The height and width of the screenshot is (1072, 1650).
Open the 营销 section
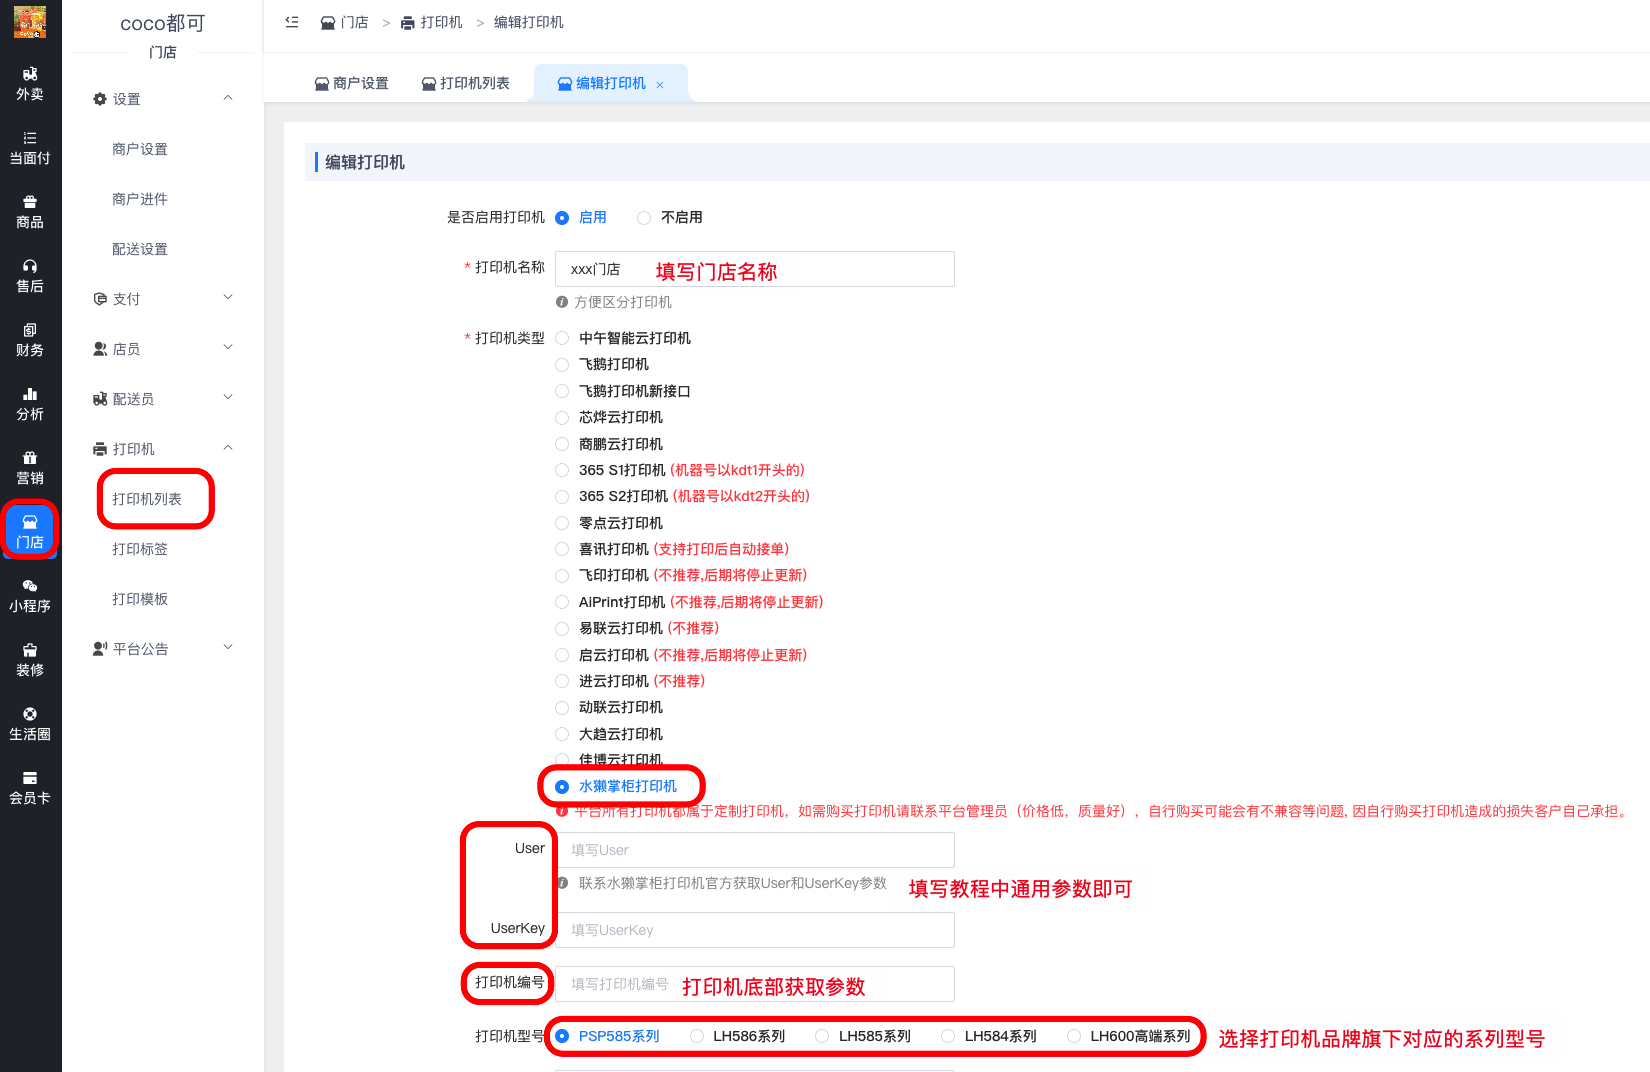tap(30, 467)
